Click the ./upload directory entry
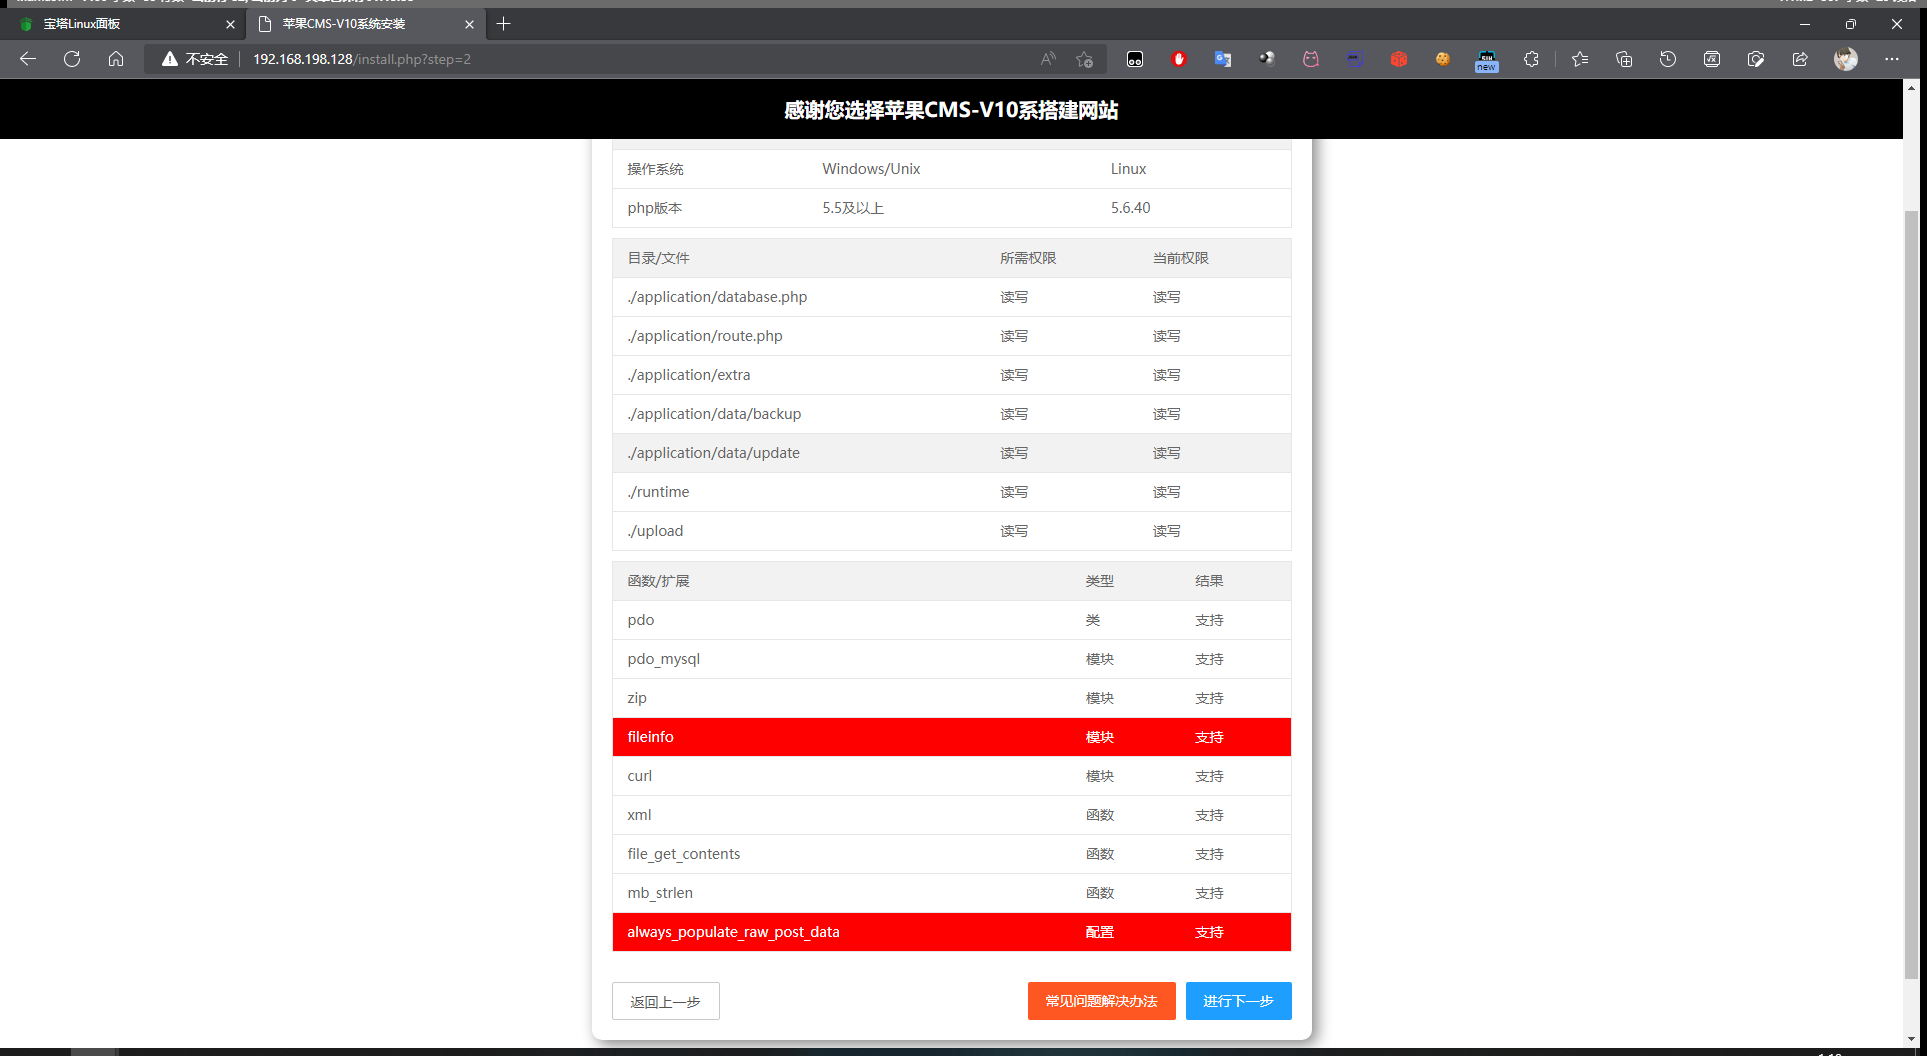Screen dimensions: 1927x1056 655,531
